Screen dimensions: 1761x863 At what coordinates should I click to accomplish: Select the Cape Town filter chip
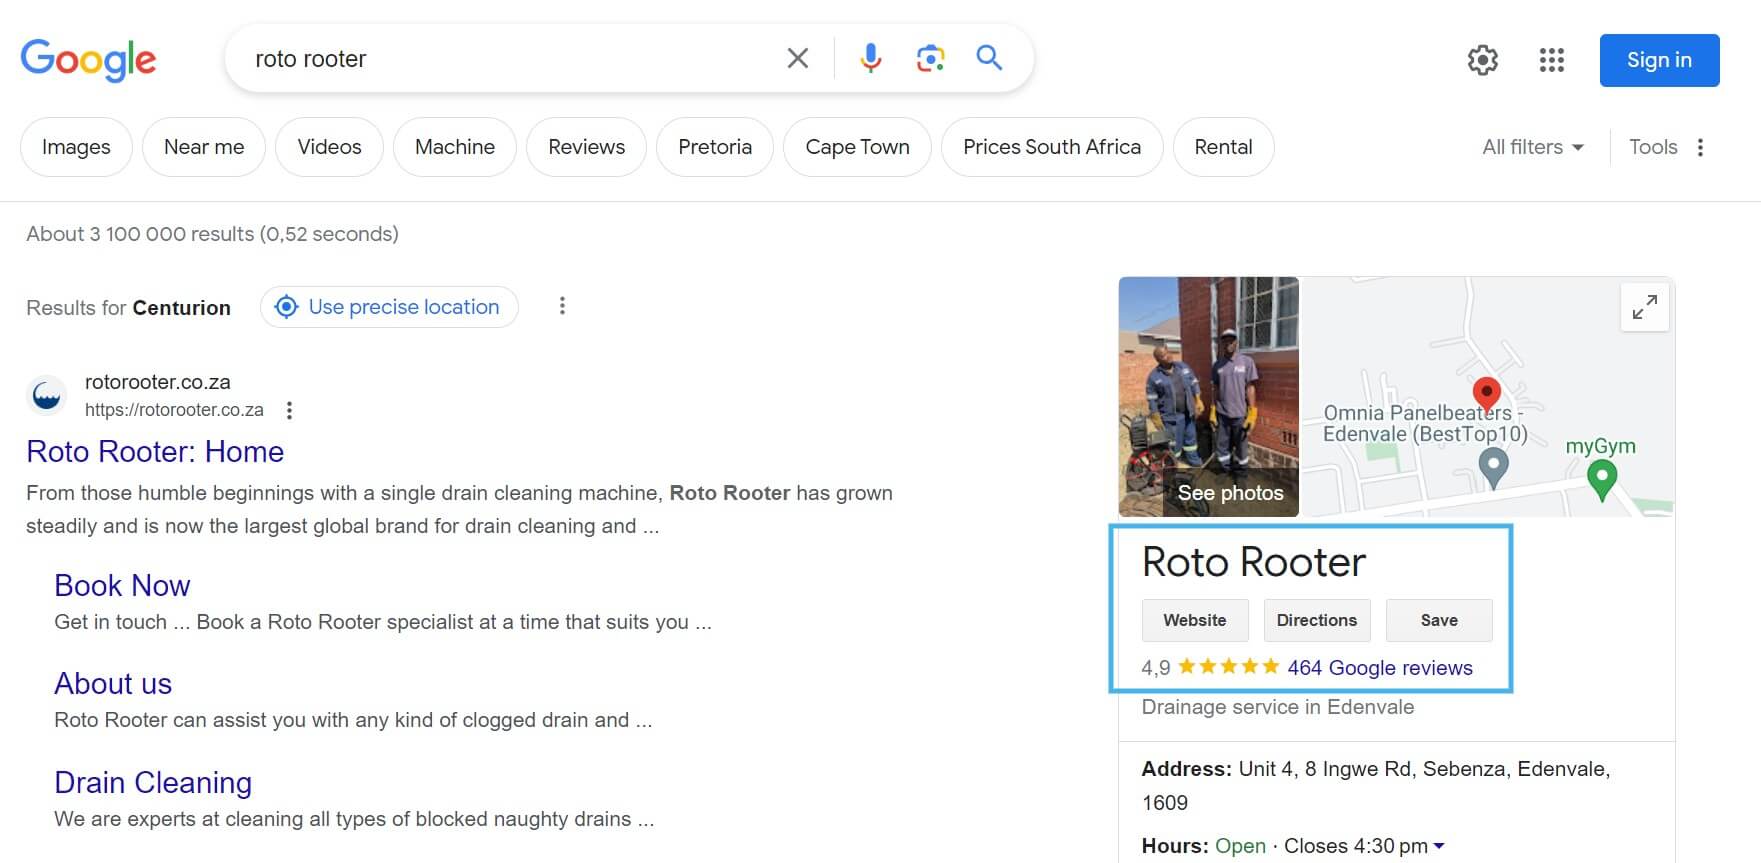click(857, 147)
